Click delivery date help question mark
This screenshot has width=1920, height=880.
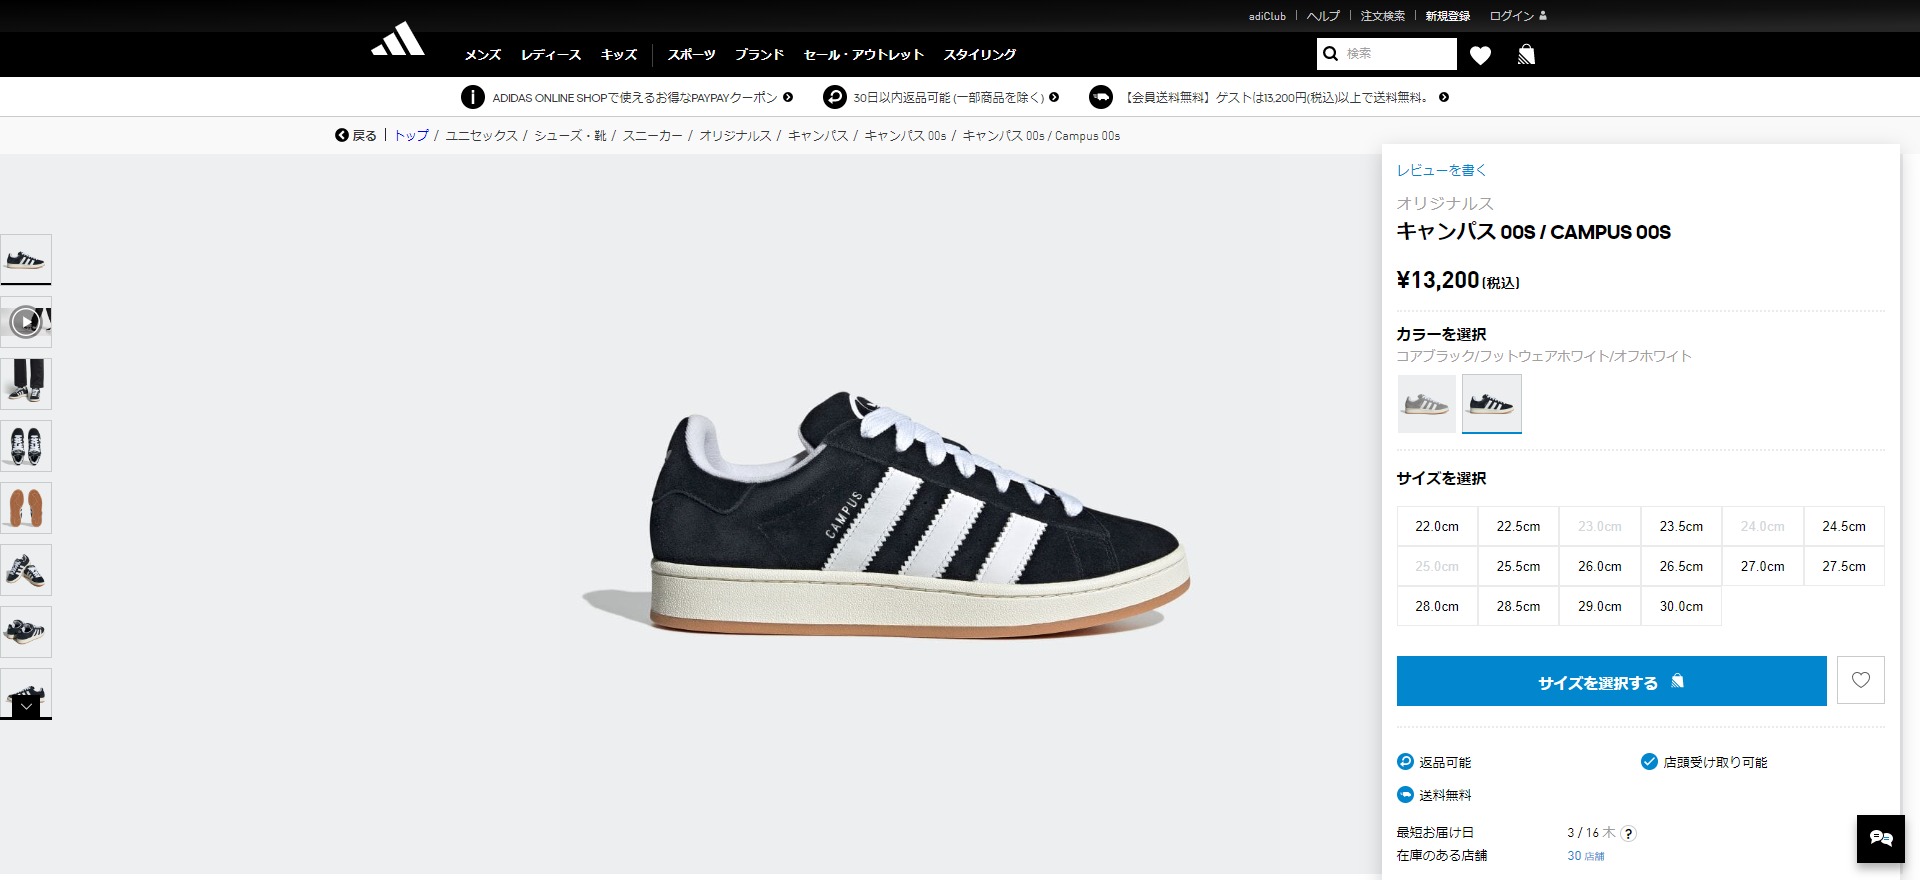pos(1628,833)
